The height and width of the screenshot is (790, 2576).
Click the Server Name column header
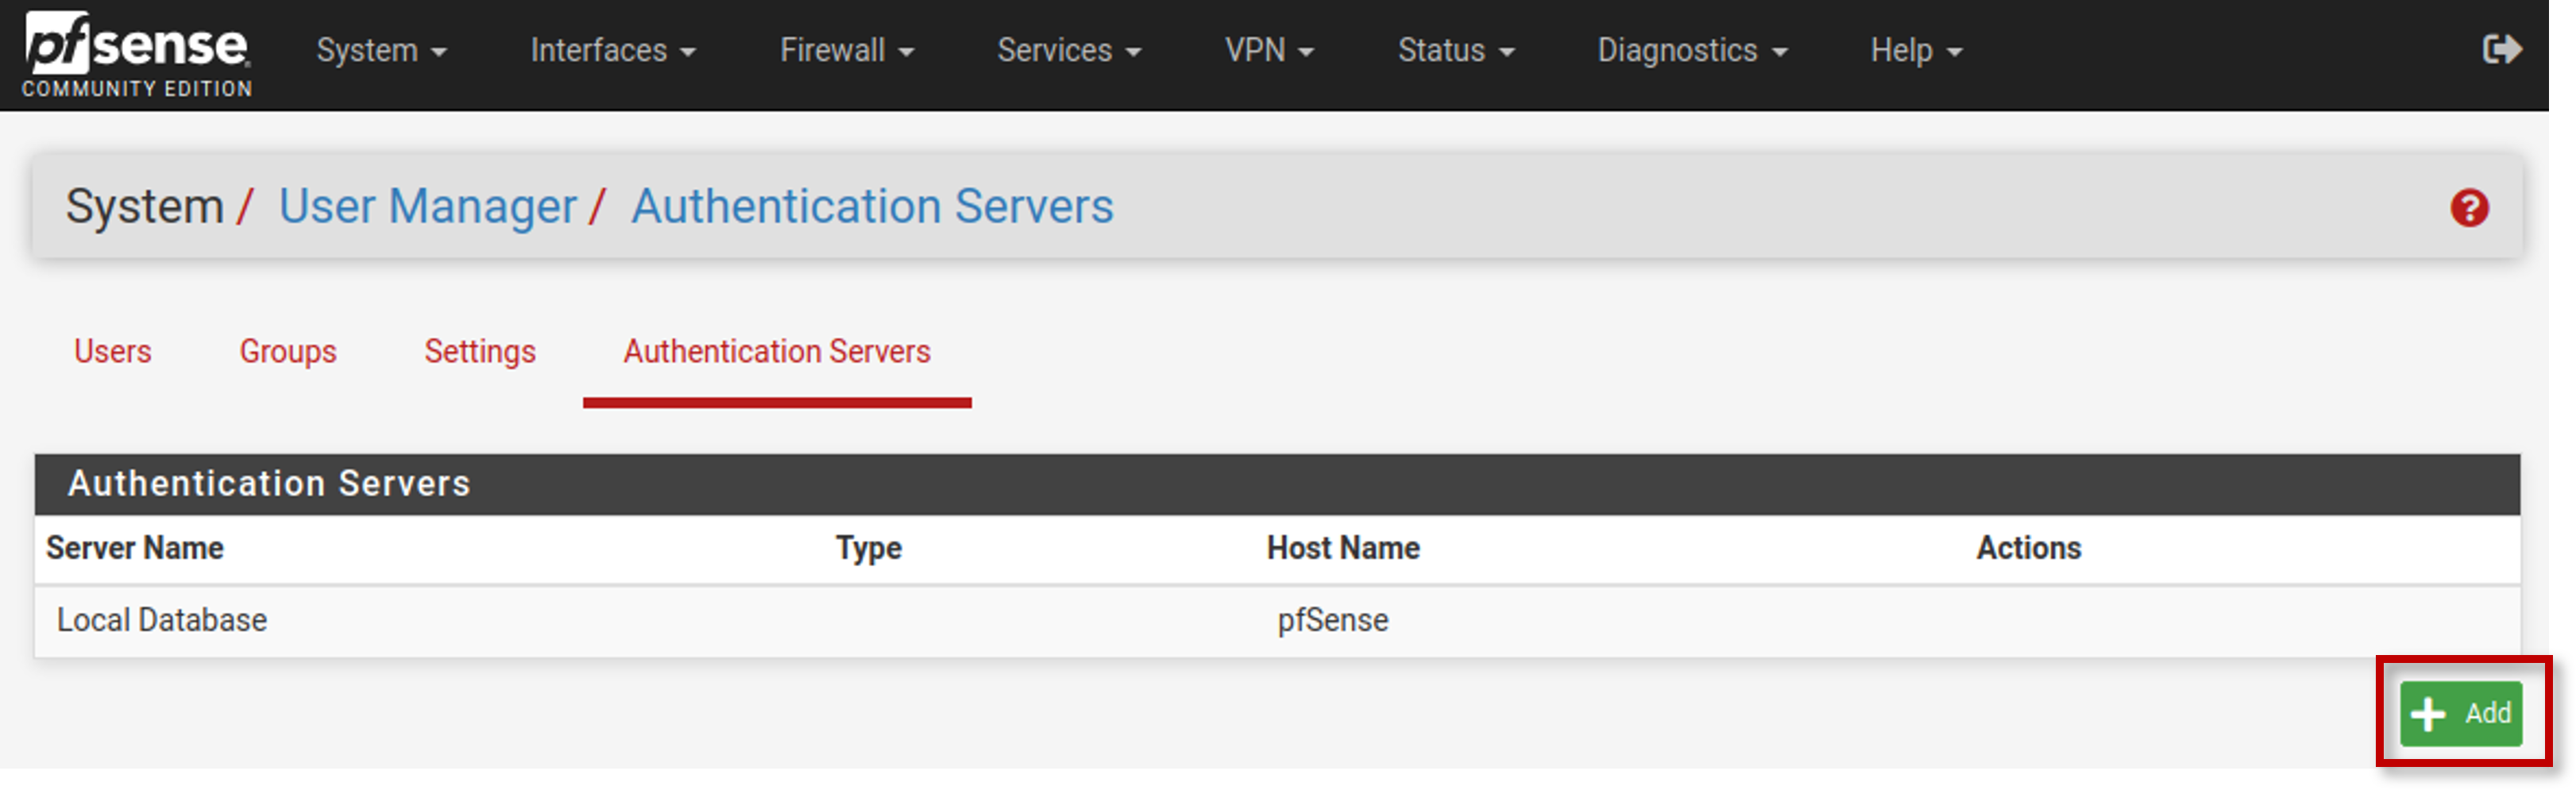135,548
